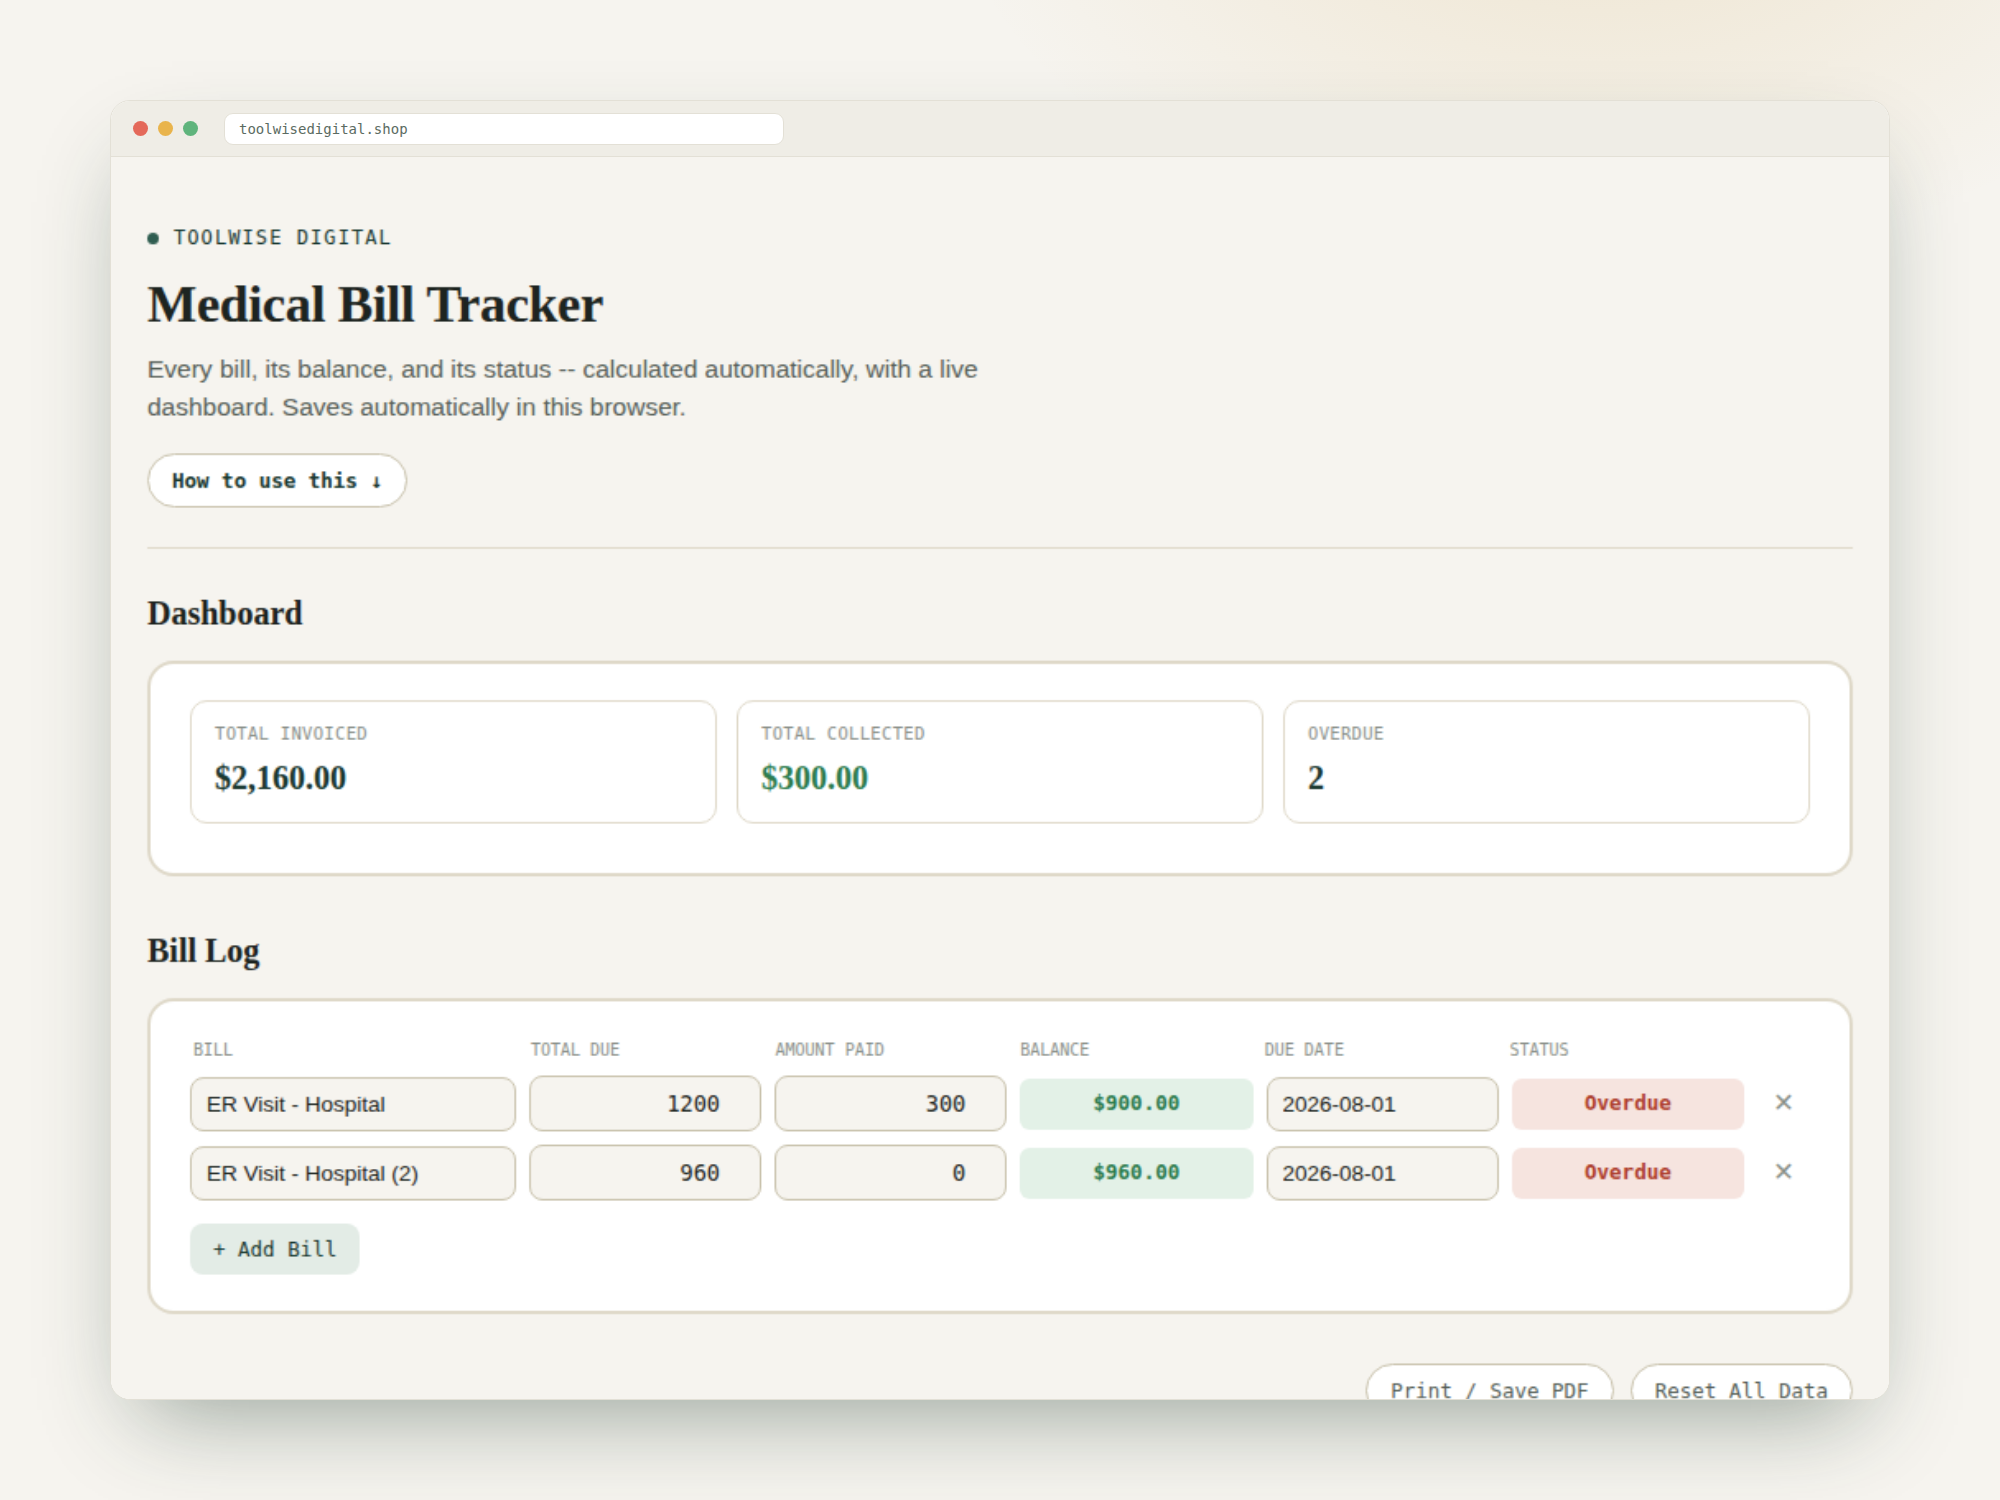Click the green window maximize dot
The width and height of the screenshot is (2000, 1500).
(x=191, y=129)
